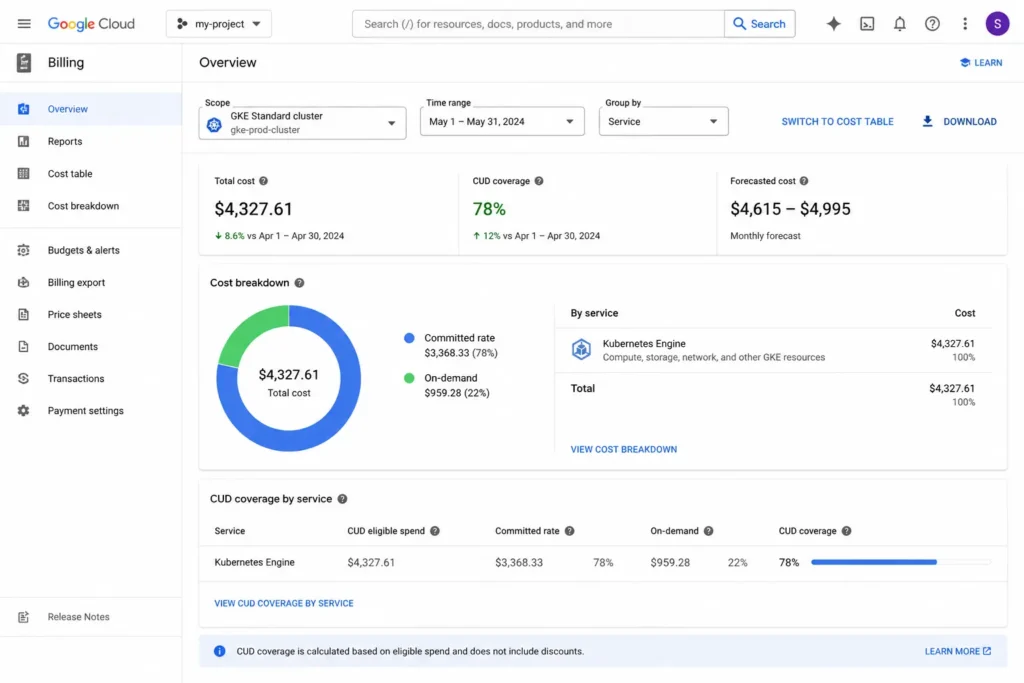The image size is (1024, 683).
Task: Open the Group by Service dropdown
Action: 664,121
